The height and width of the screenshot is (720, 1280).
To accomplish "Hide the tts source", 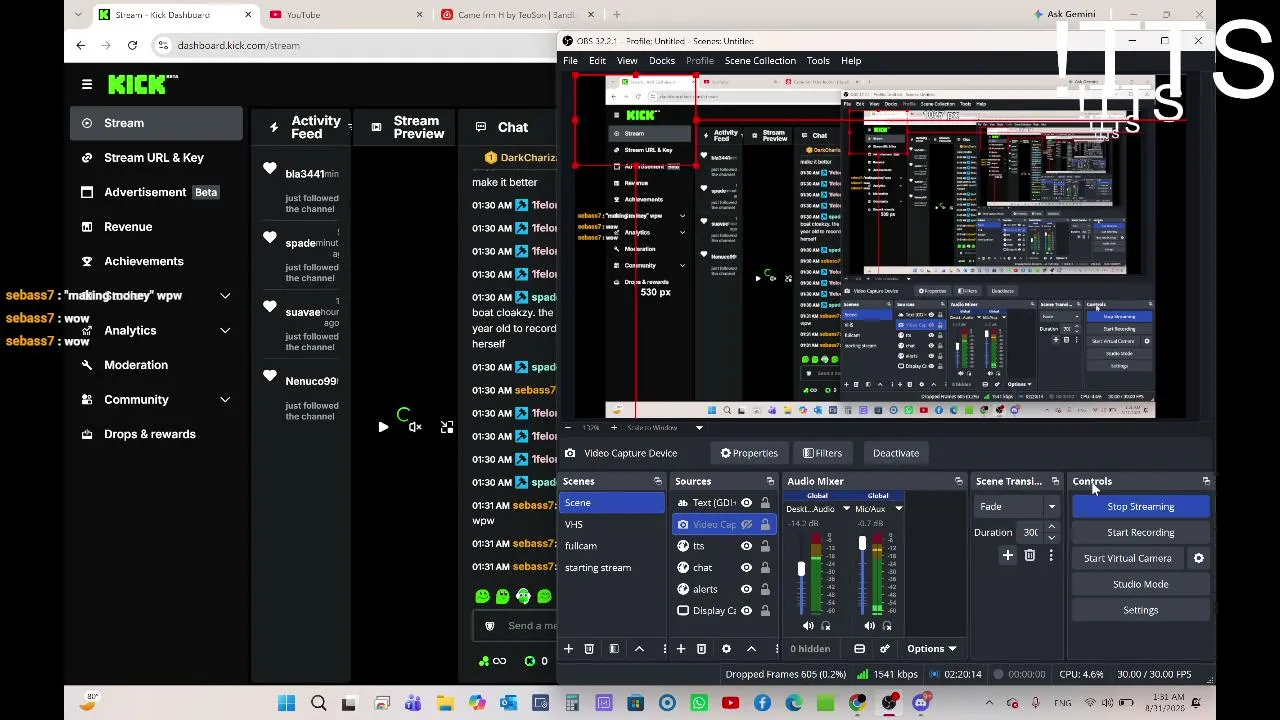I will click(x=746, y=546).
